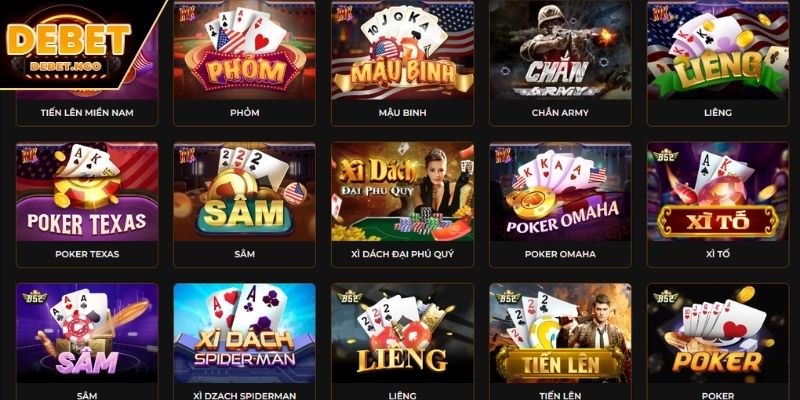This screenshot has height=400, width=800.
Task: Click the 'LIÊNG' label in the top row
Action: (x=718, y=113)
